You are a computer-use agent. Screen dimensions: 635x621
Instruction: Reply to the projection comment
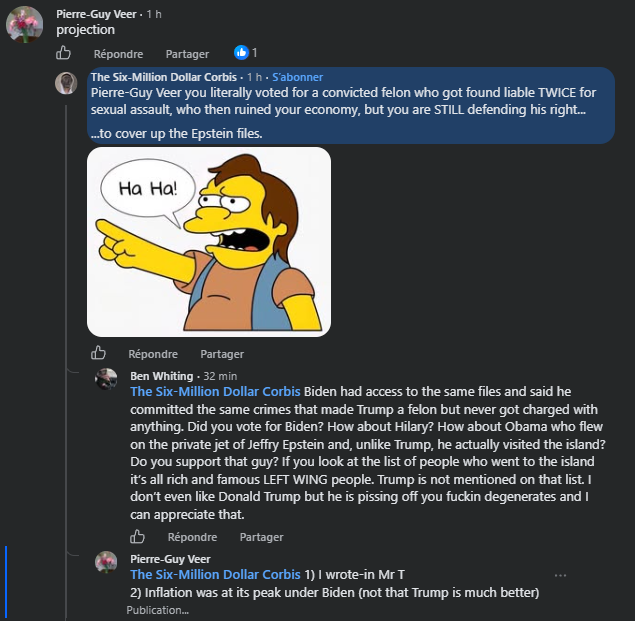(118, 54)
